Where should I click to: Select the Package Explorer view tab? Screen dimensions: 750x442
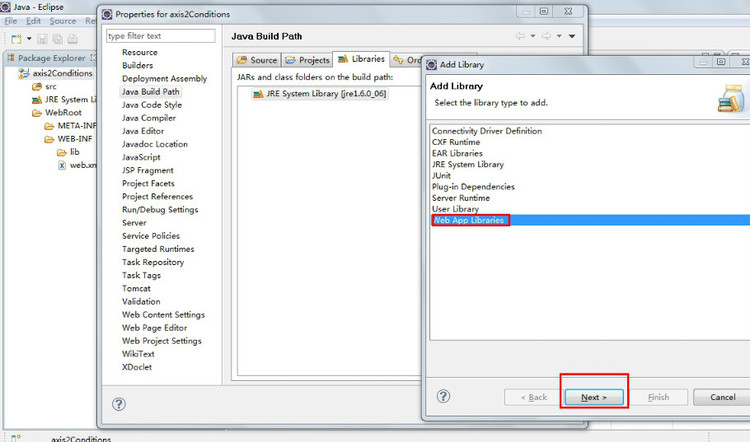51,58
